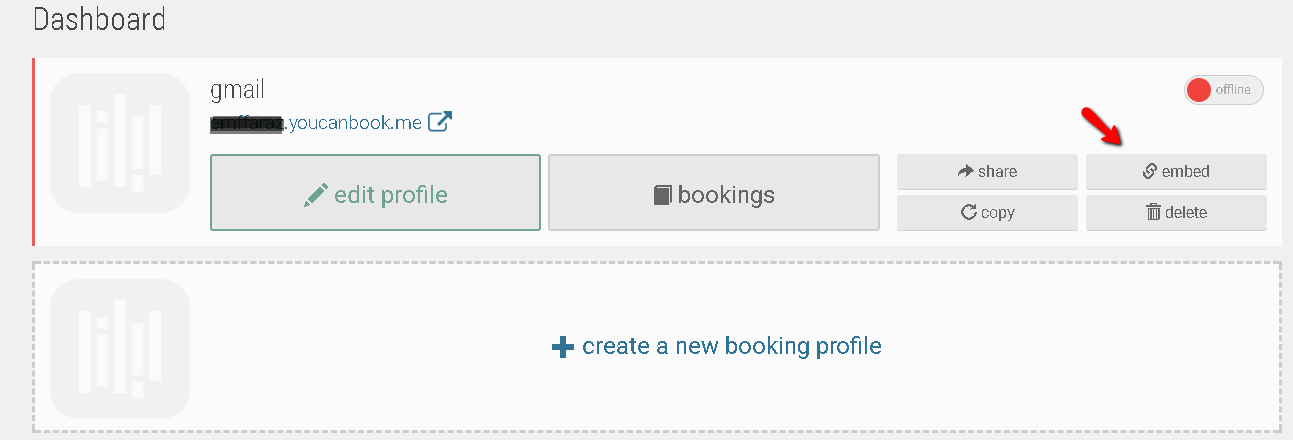This screenshot has width=1293, height=440.
Task: Click the book icon on bookings
Action: [663, 194]
